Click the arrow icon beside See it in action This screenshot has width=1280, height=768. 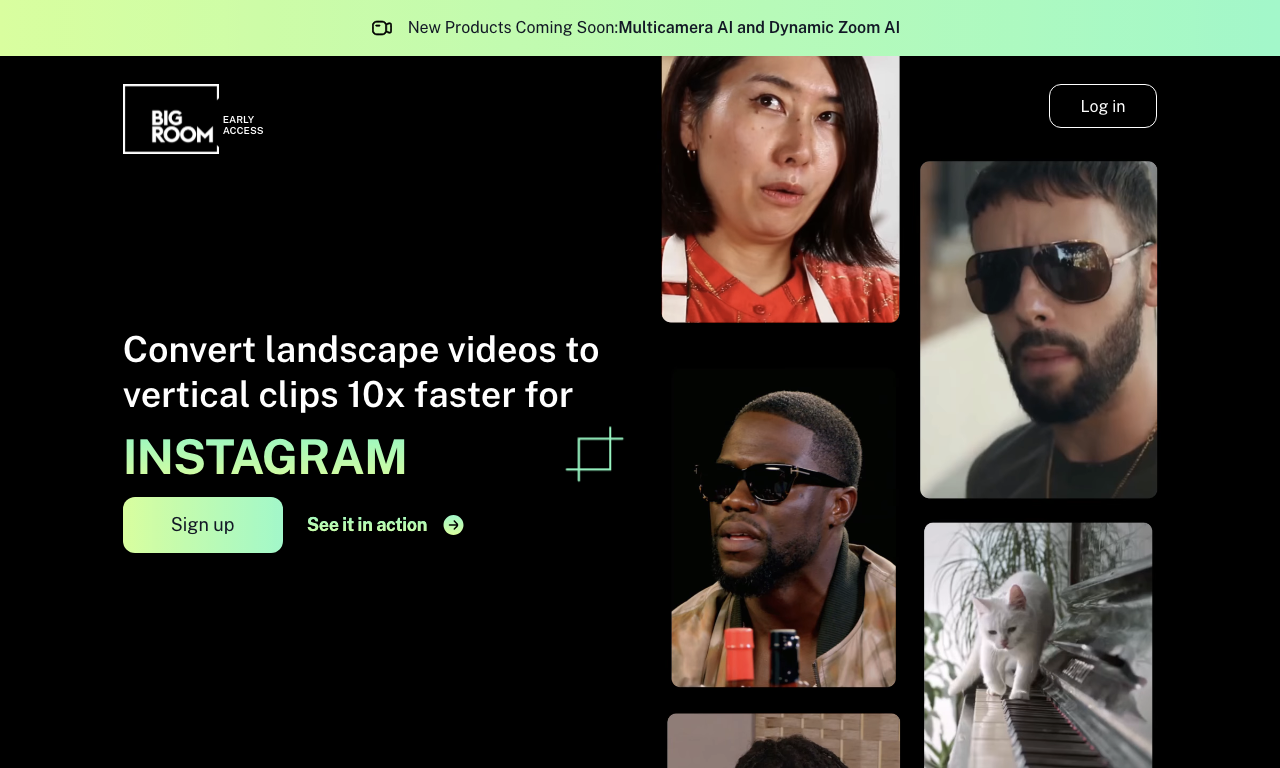click(453, 525)
